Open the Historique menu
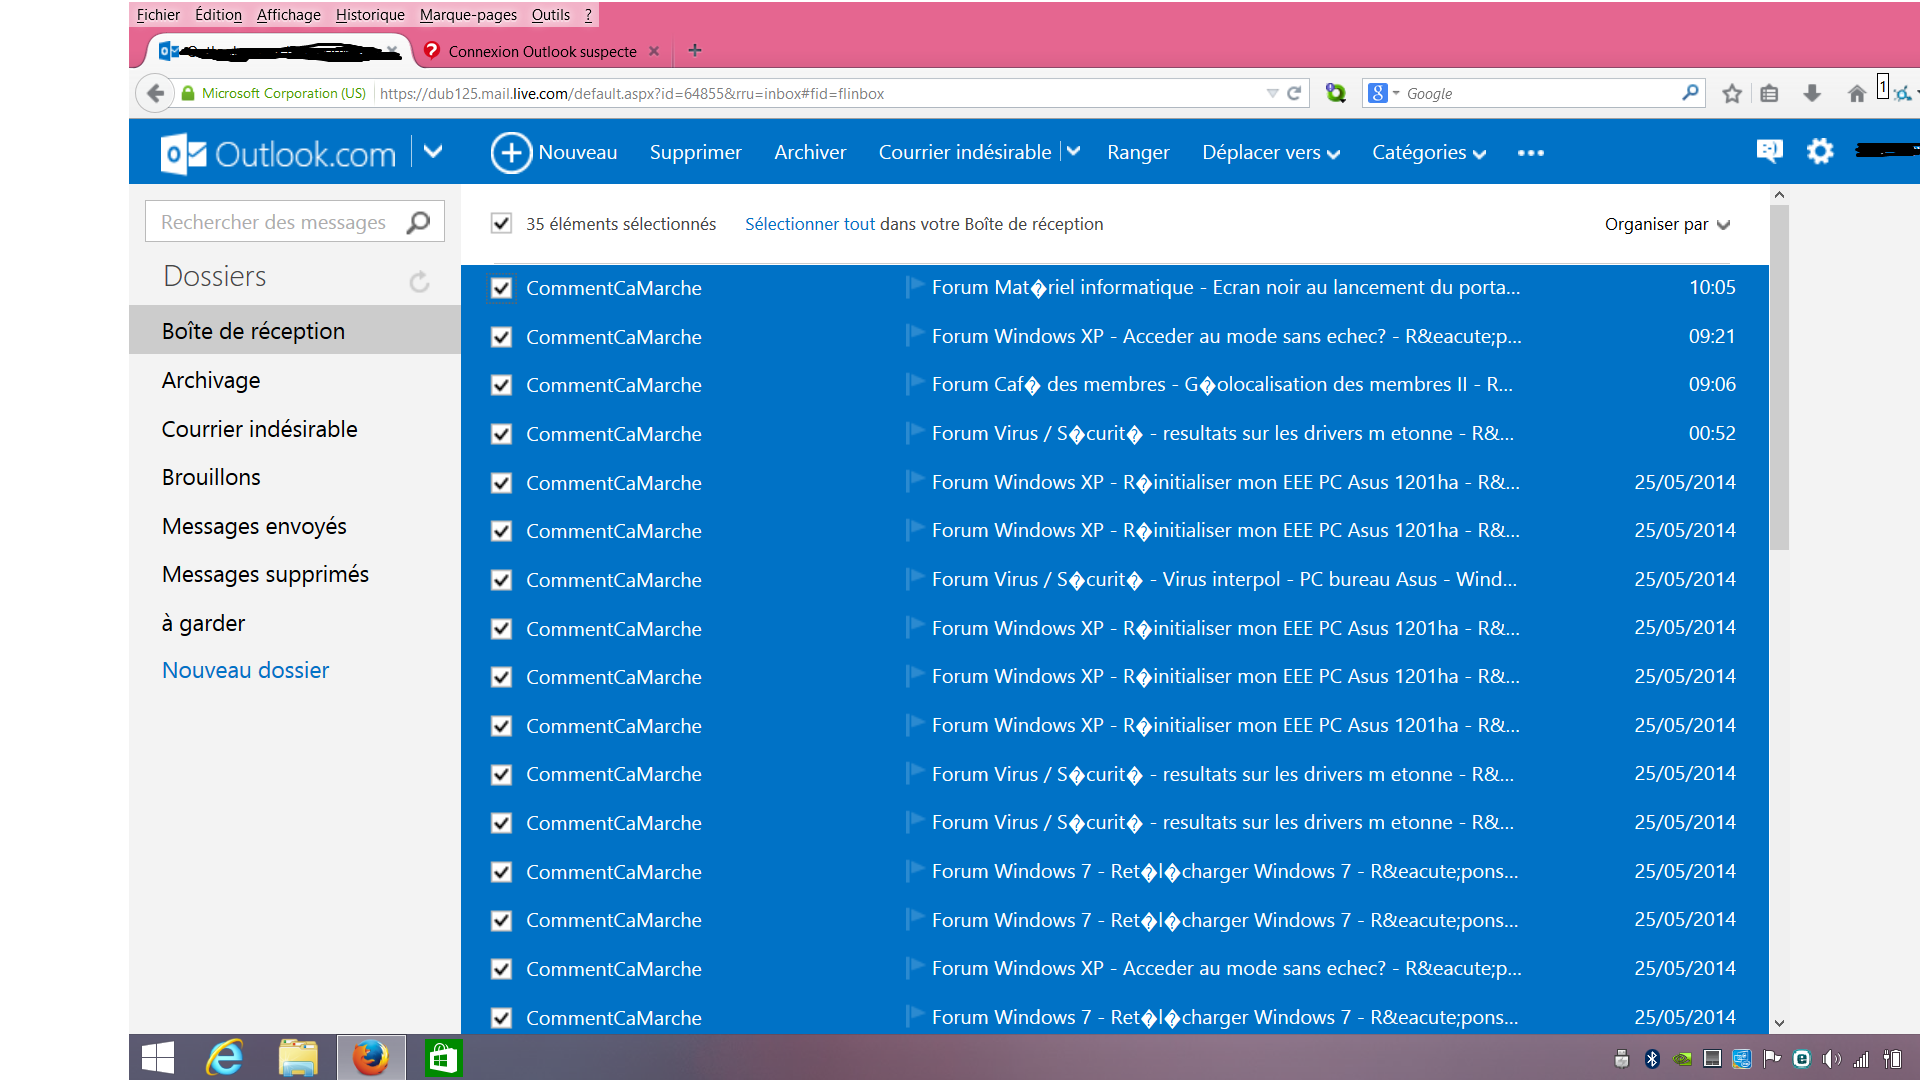1920x1080 pixels. tap(370, 14)
